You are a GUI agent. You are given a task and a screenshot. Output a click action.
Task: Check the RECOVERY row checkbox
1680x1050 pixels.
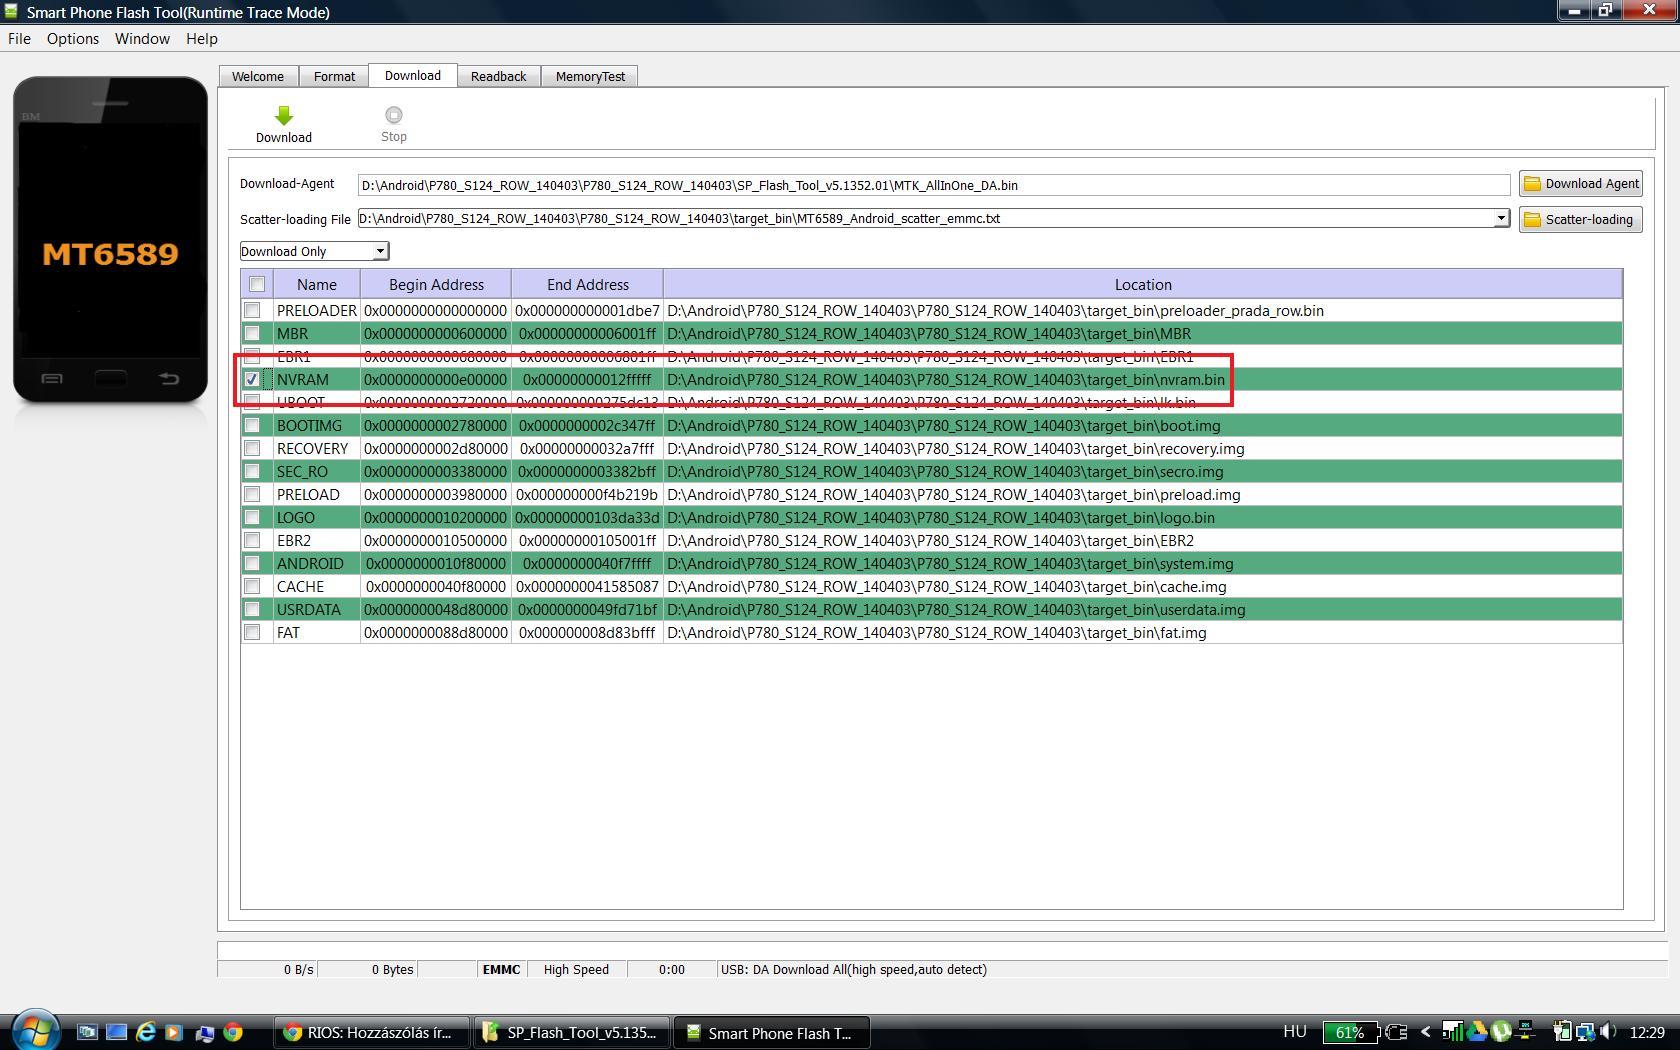click(252, 449)
